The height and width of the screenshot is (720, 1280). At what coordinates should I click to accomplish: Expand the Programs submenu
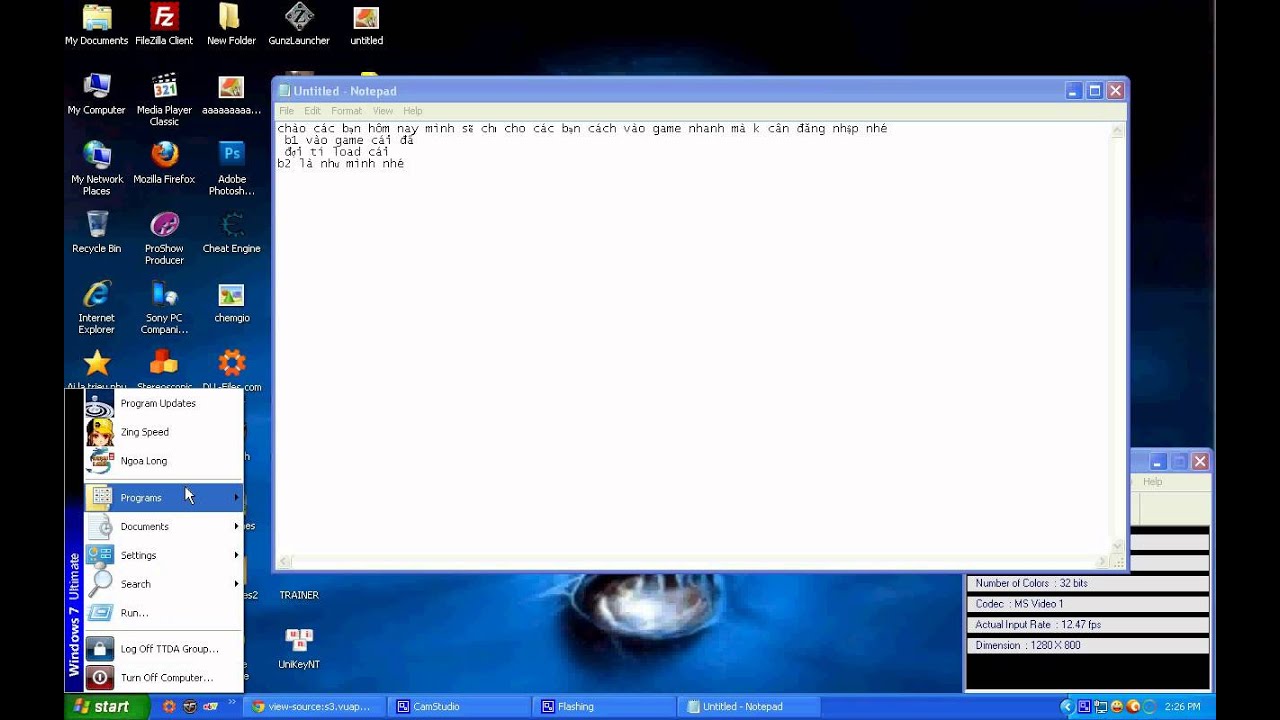pos(164,497)
